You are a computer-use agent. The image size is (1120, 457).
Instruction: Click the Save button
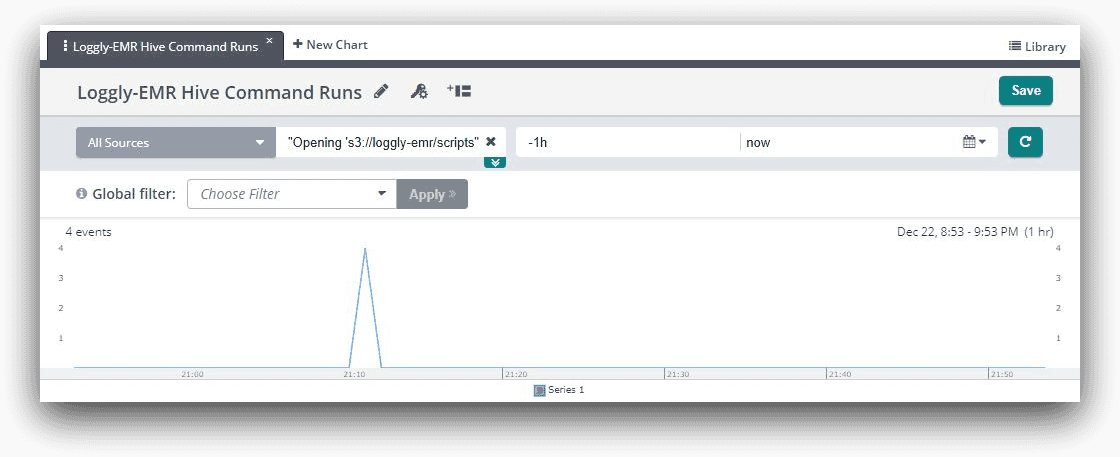click(x=1025, y=90)
